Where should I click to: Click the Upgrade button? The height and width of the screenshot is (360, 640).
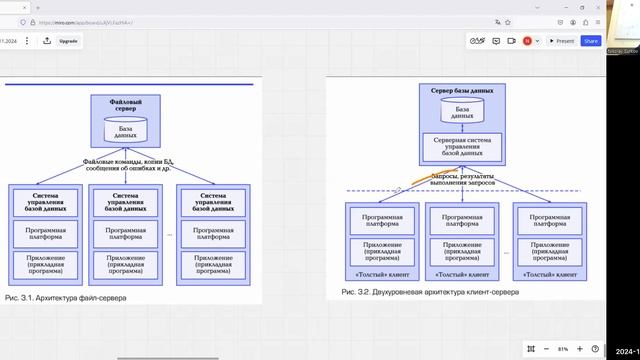pyautogui.click(x=68, y=41)
